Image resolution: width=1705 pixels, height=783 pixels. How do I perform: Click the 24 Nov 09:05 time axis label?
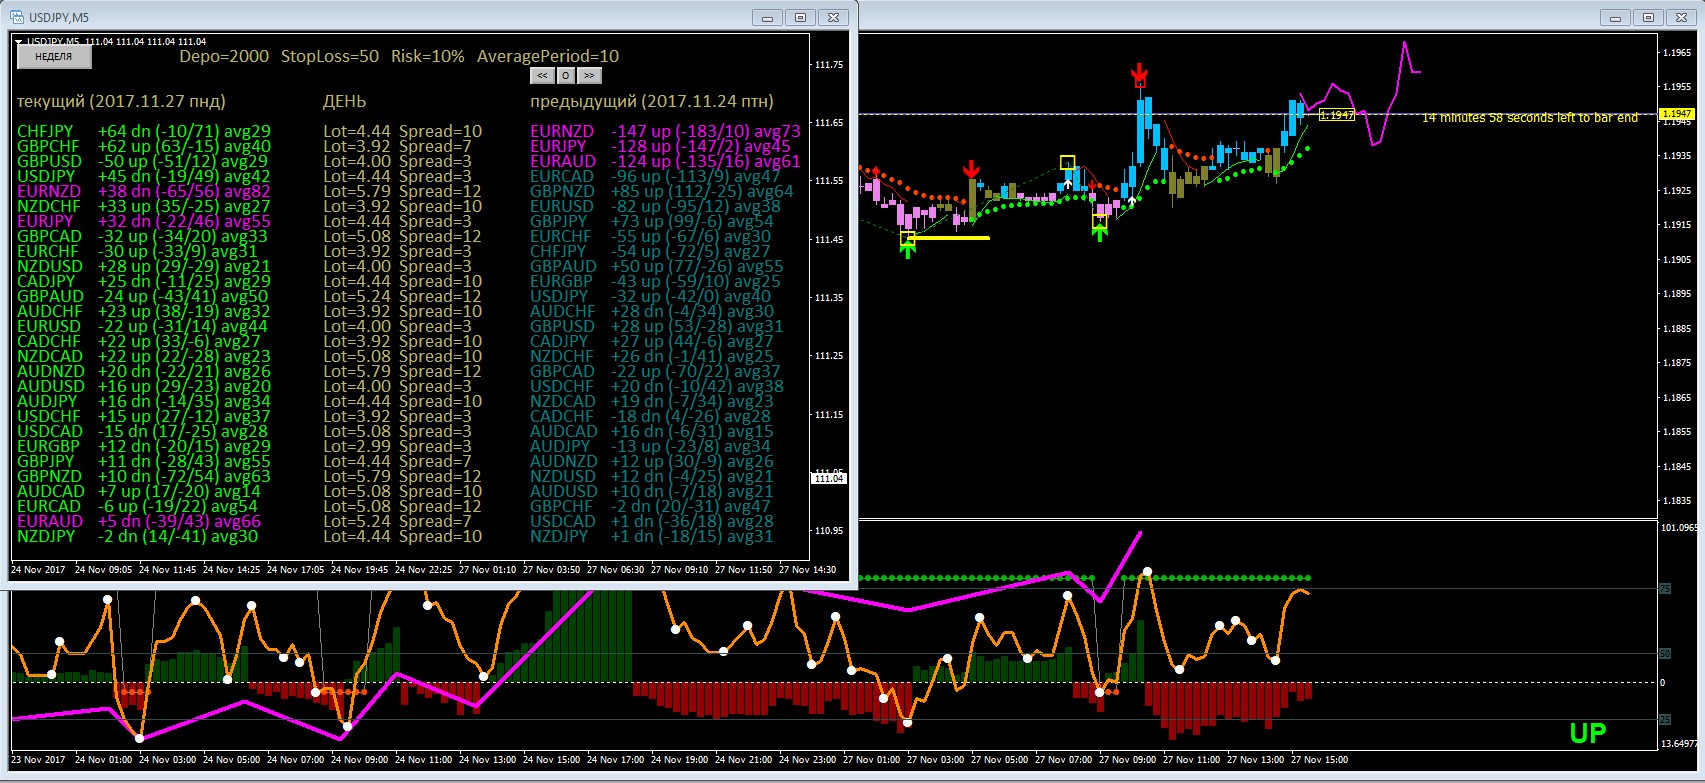103,570
